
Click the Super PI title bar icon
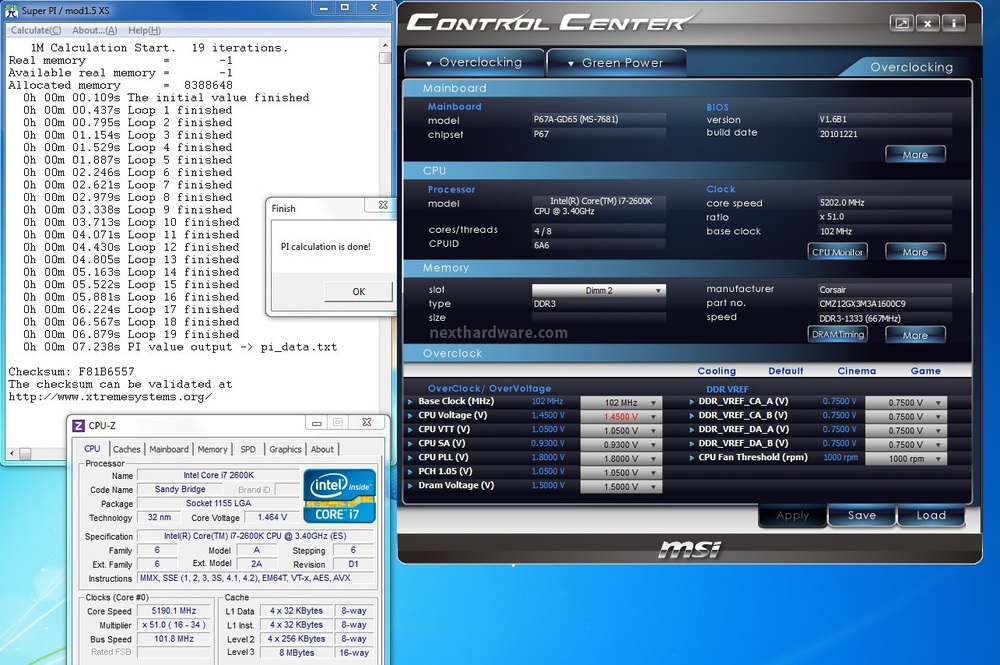click(11, 10)
